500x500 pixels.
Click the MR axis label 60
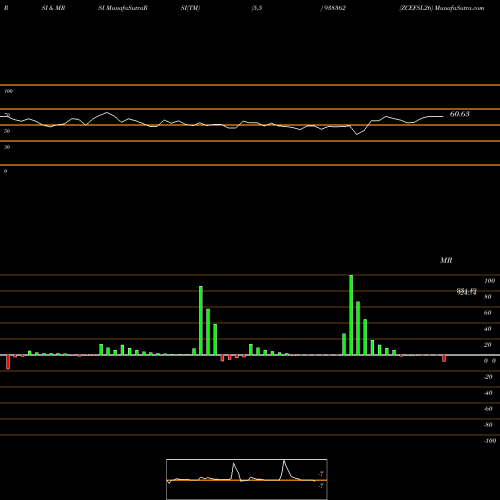pyautogui.click(x=488, y=313)
